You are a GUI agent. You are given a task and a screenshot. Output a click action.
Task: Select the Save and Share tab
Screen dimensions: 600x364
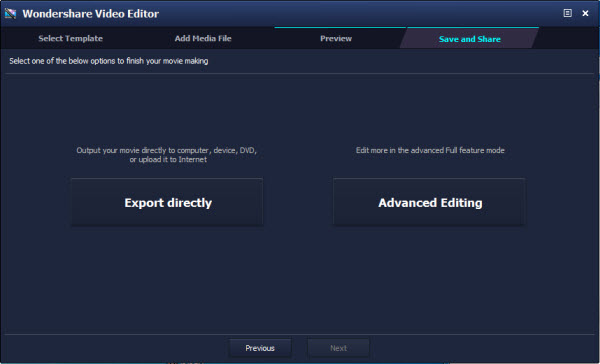point(470,39)
